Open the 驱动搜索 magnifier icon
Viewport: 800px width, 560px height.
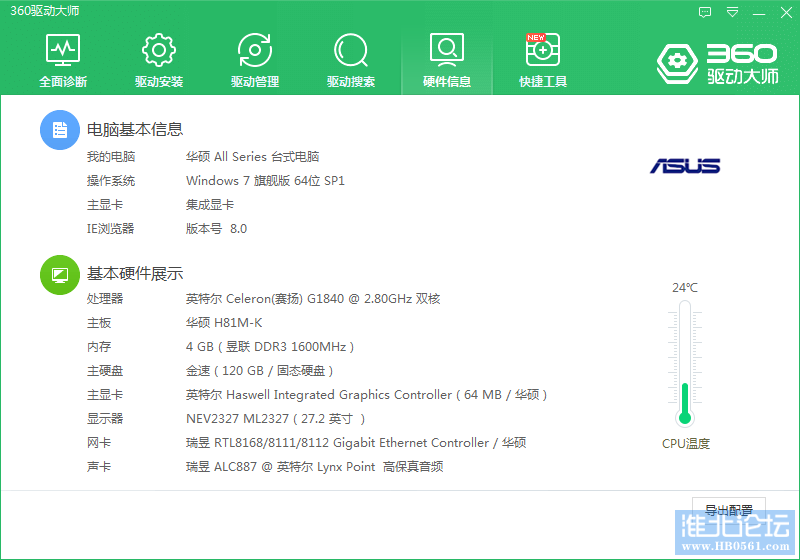tap(351, 50)
